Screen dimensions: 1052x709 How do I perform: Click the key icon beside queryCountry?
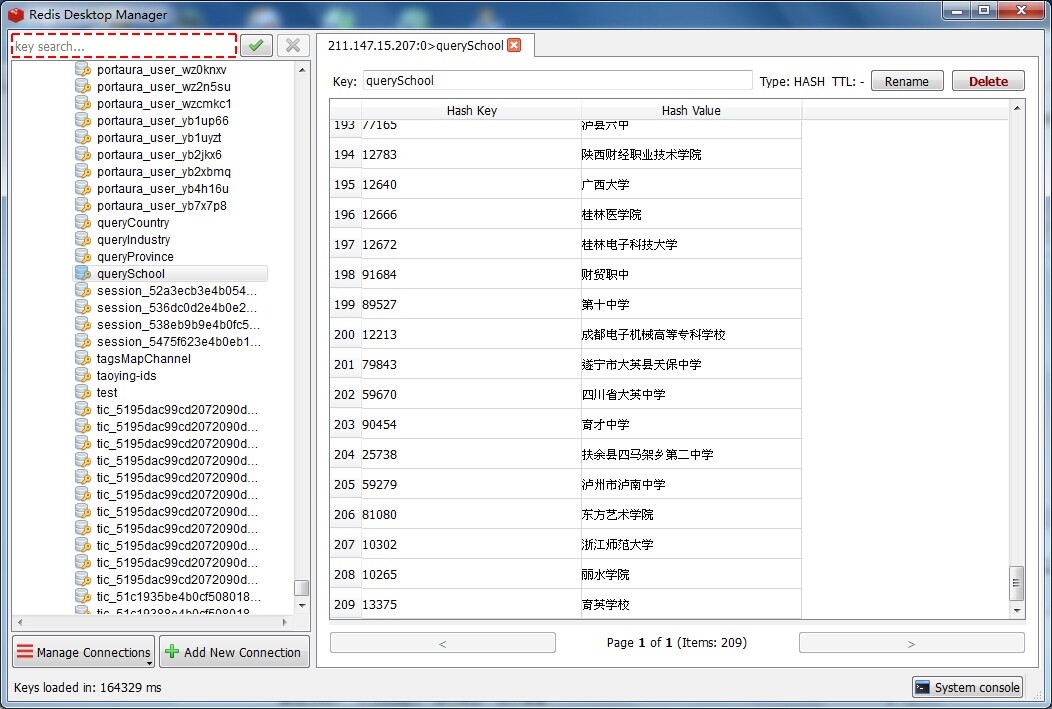(x=83, y=223)
